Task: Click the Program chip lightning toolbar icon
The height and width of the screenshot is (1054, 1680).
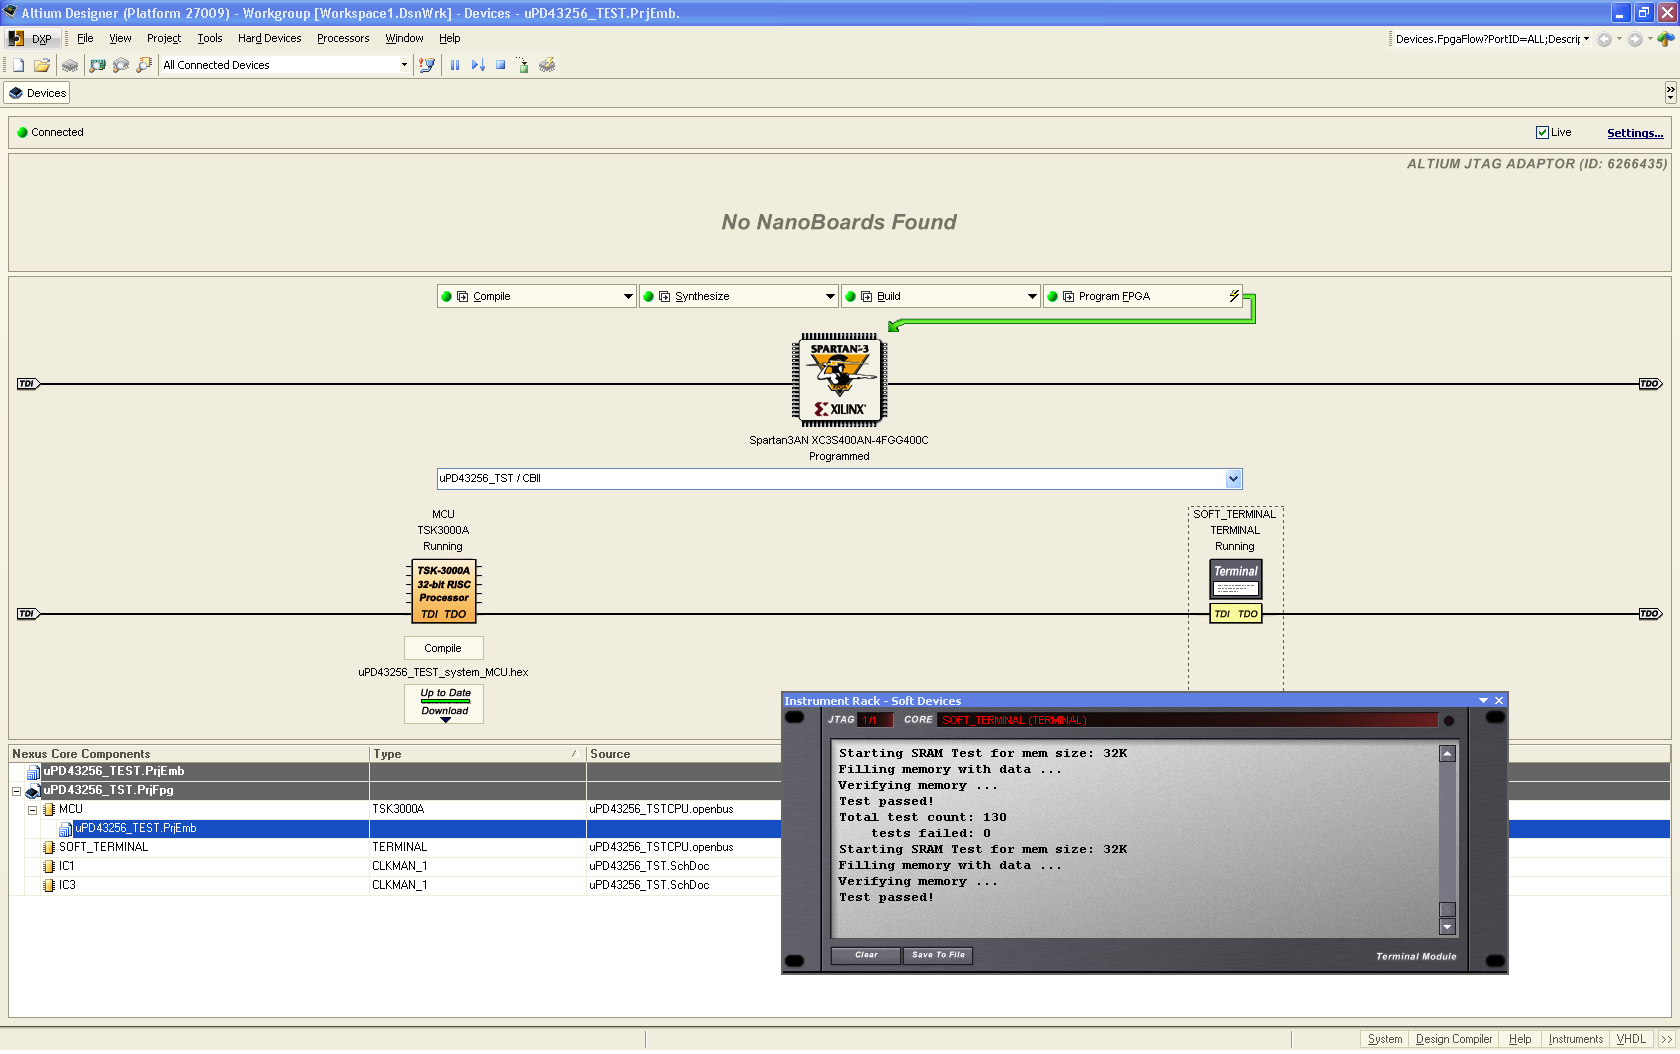Action: click(x=547, y=65)
